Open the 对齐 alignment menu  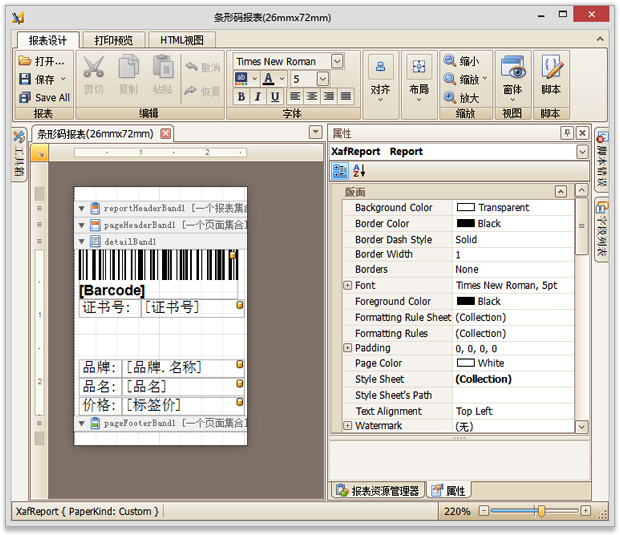click(380, 80)
